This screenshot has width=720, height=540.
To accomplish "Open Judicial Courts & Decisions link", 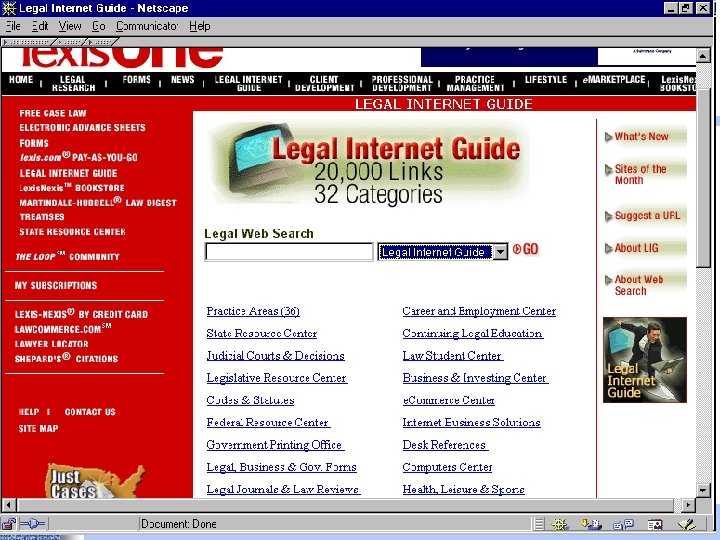I will [276, 356].
